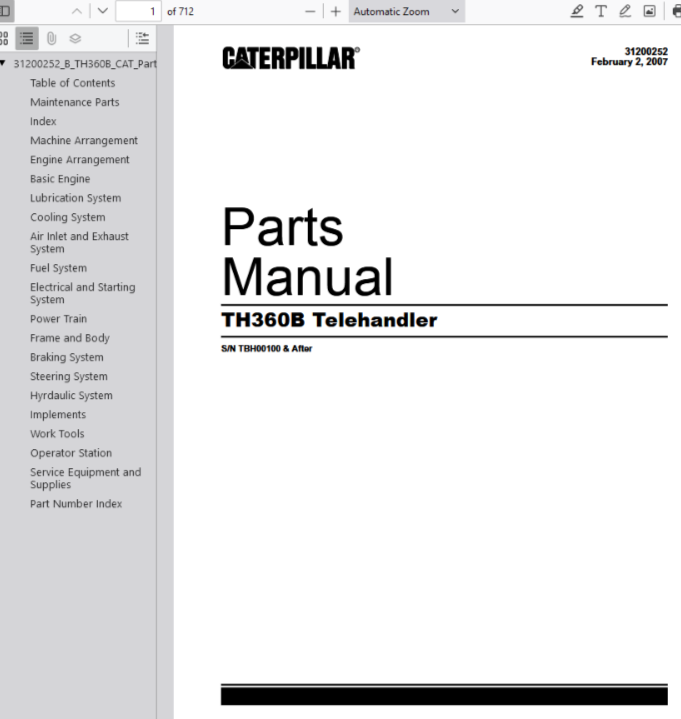Open Braking System bookmark
The height and width of the screenshot is (719, 681).
(x=67, y=358)
